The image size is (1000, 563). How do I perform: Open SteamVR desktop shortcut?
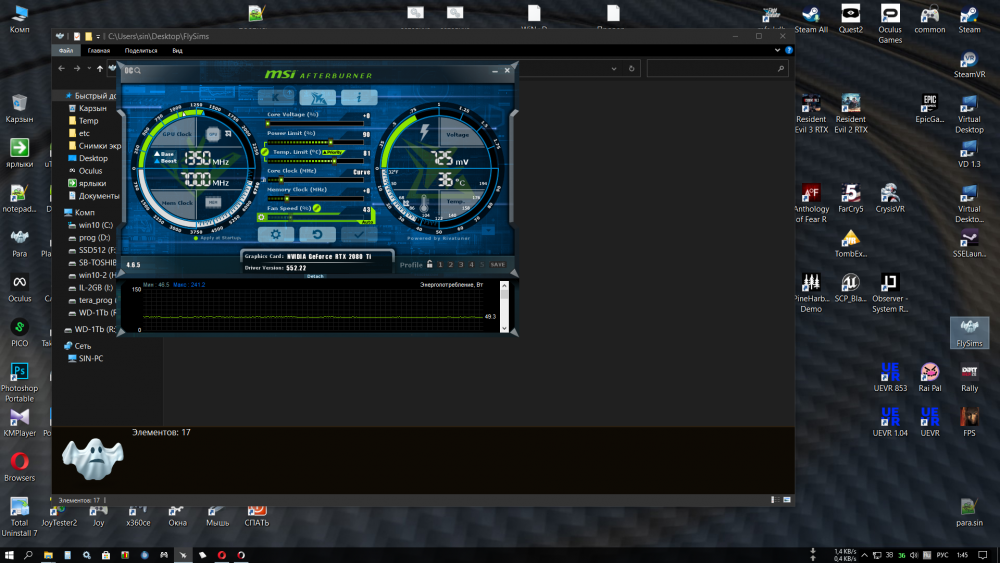(969, 64)
